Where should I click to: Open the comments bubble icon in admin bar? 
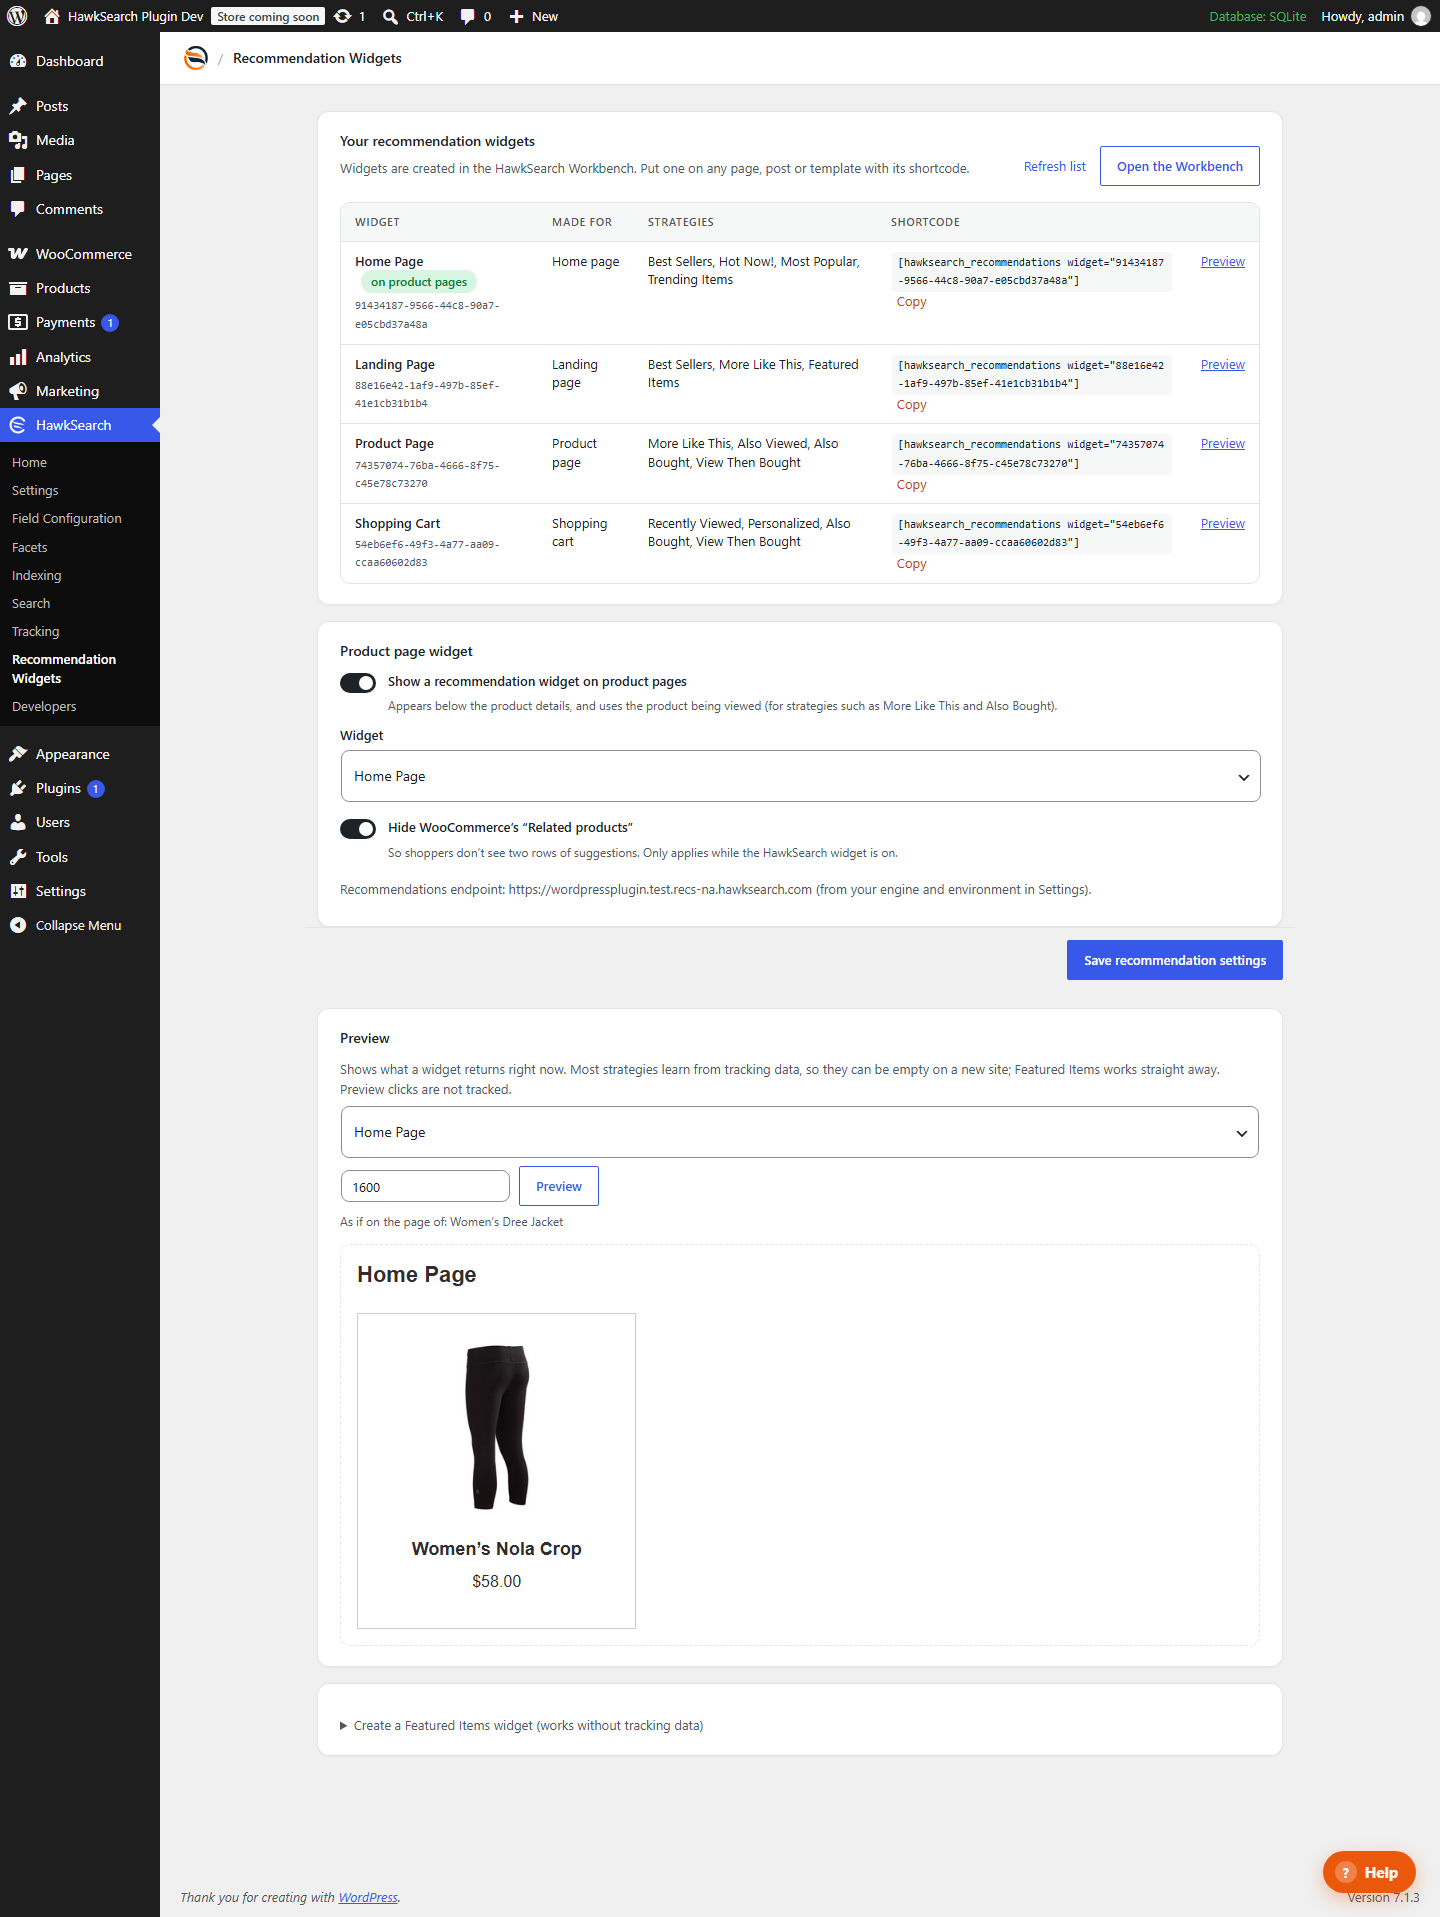(467, 16)
